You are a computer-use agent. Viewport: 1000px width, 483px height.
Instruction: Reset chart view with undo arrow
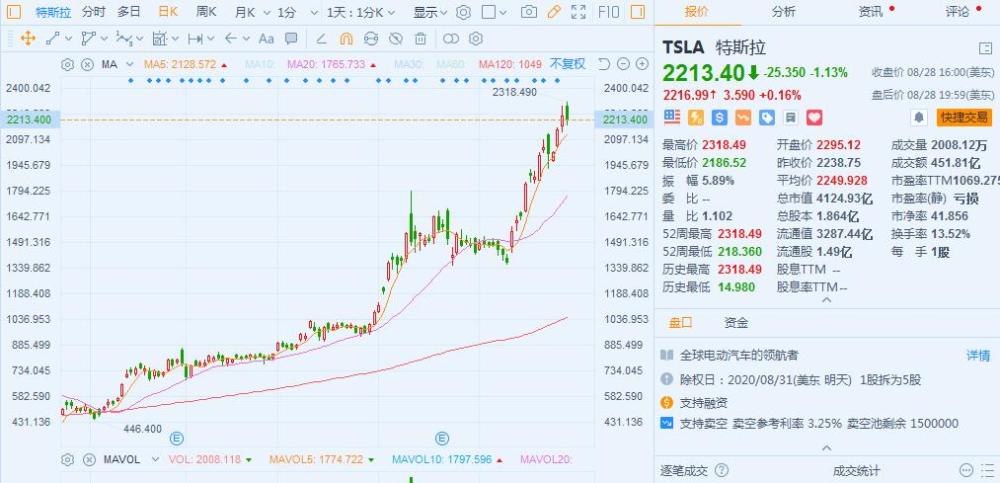(x=605, y=64)
